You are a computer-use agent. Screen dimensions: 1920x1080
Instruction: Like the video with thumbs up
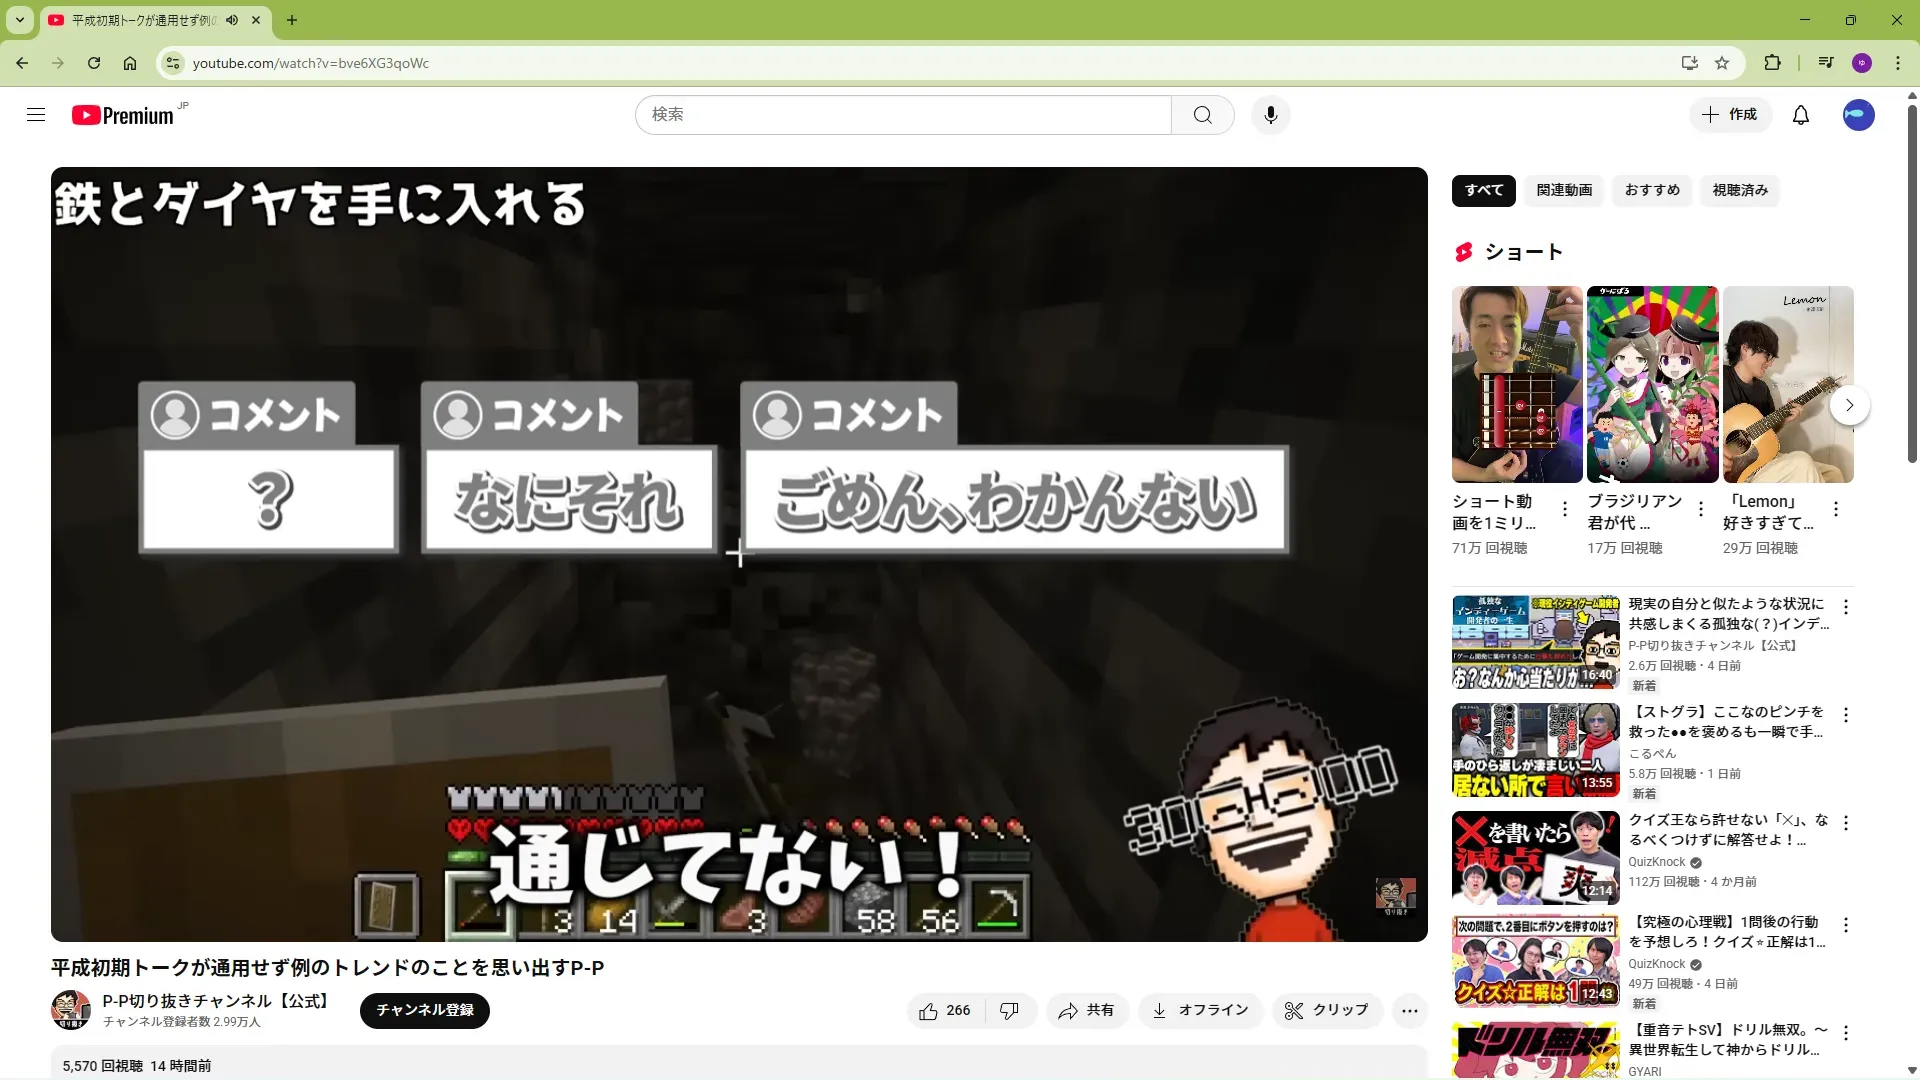coord(944,1011)
